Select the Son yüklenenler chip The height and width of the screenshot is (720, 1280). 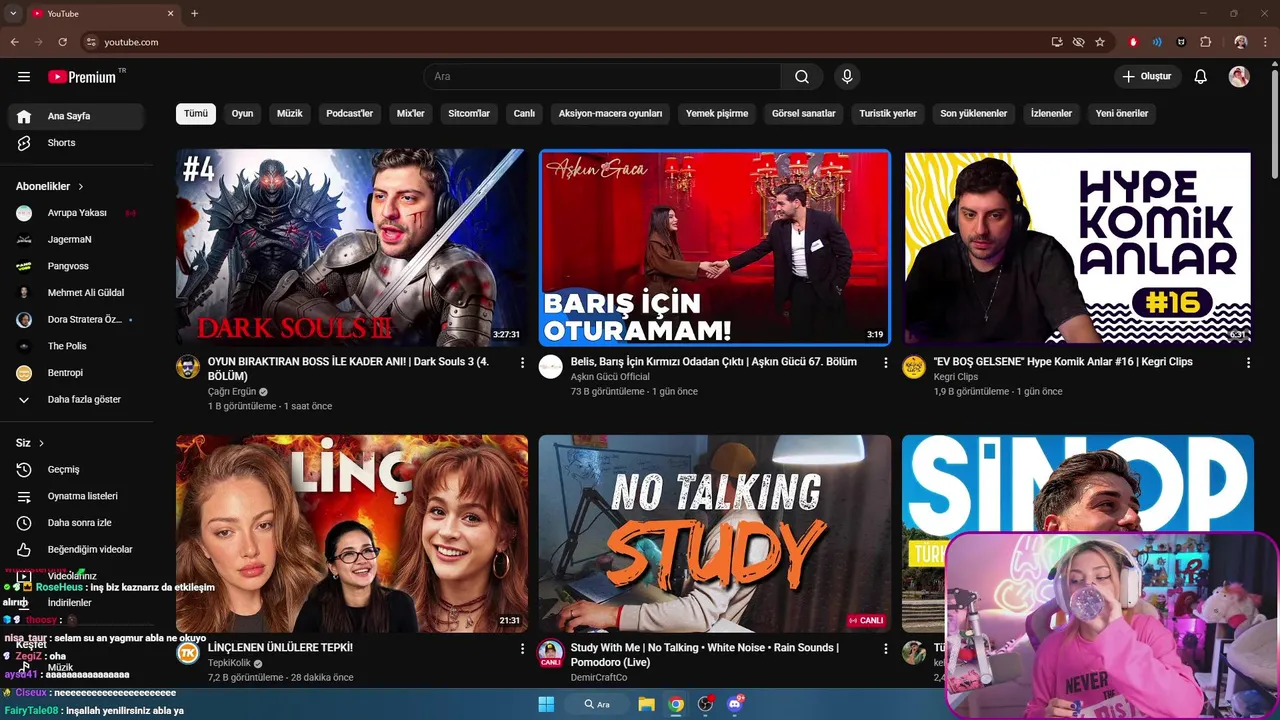click(x=973, y=114)
